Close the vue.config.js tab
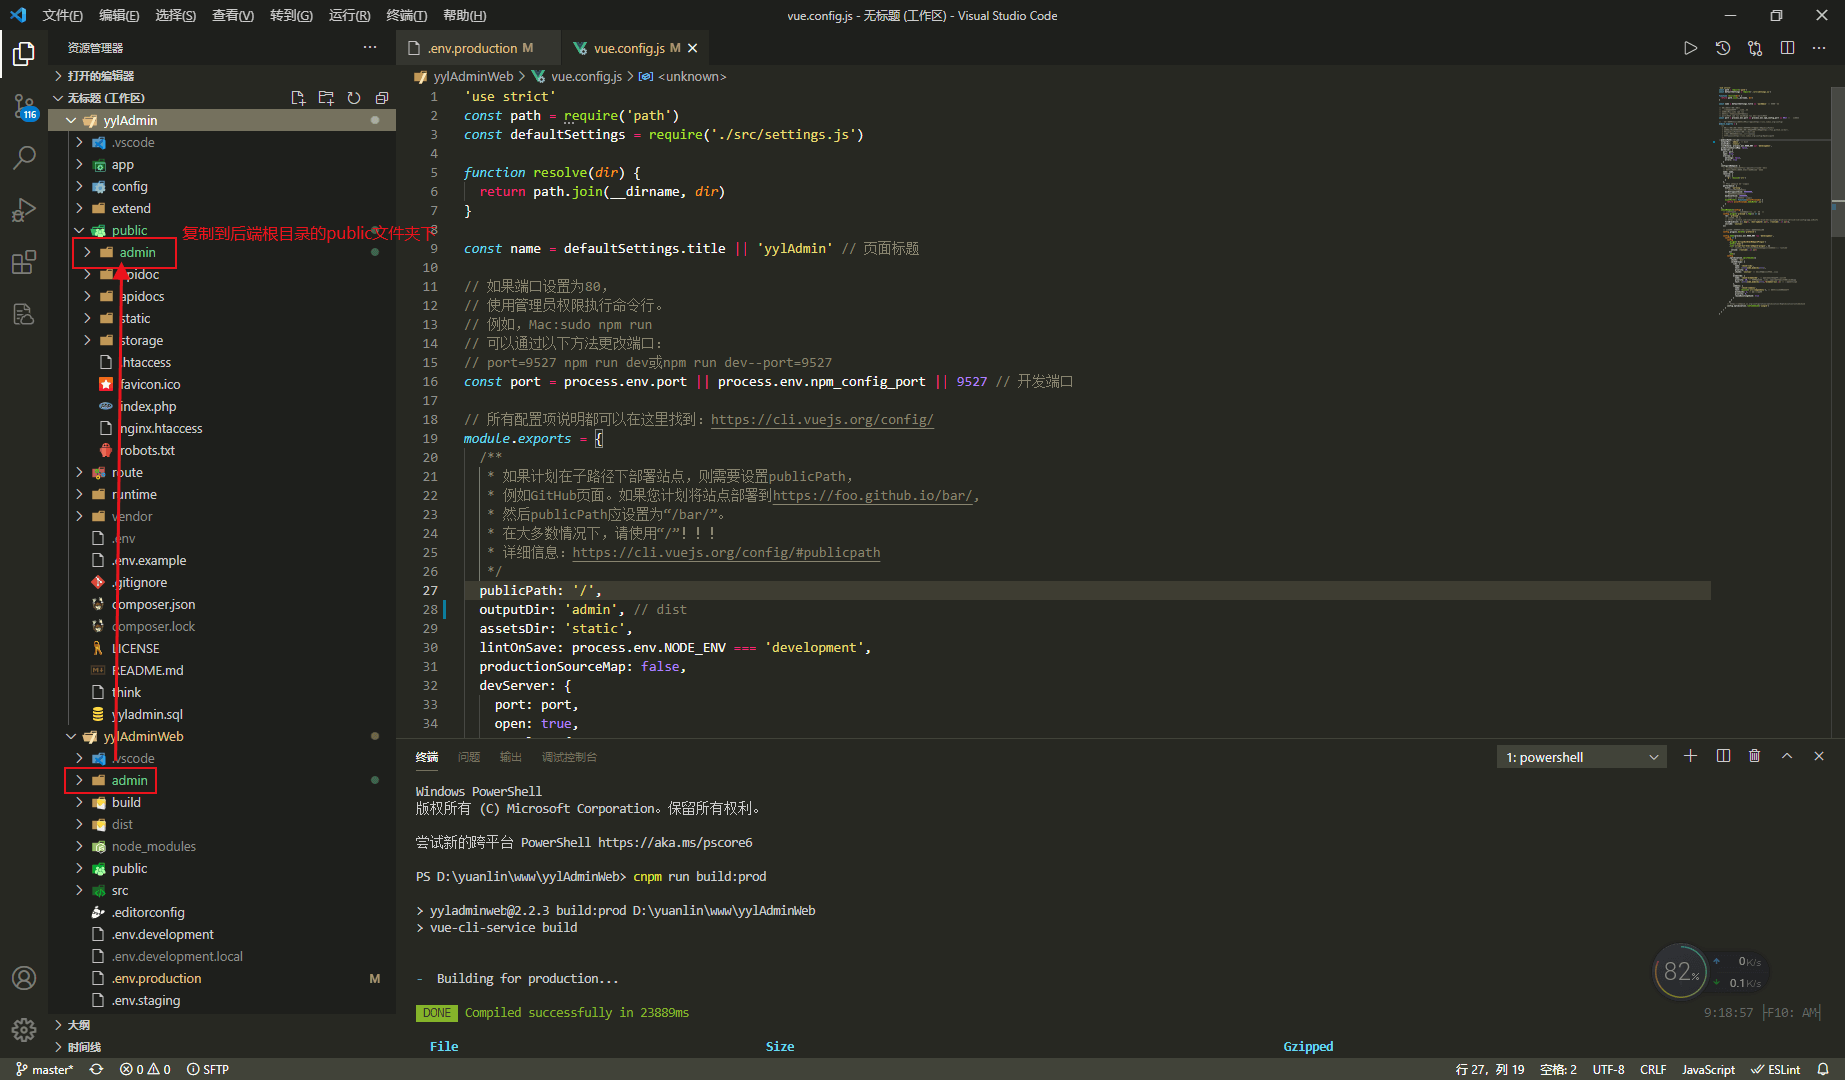The width and height of the screenshot is (1845, 1080). pyautogui.click(x=693, y=48)
